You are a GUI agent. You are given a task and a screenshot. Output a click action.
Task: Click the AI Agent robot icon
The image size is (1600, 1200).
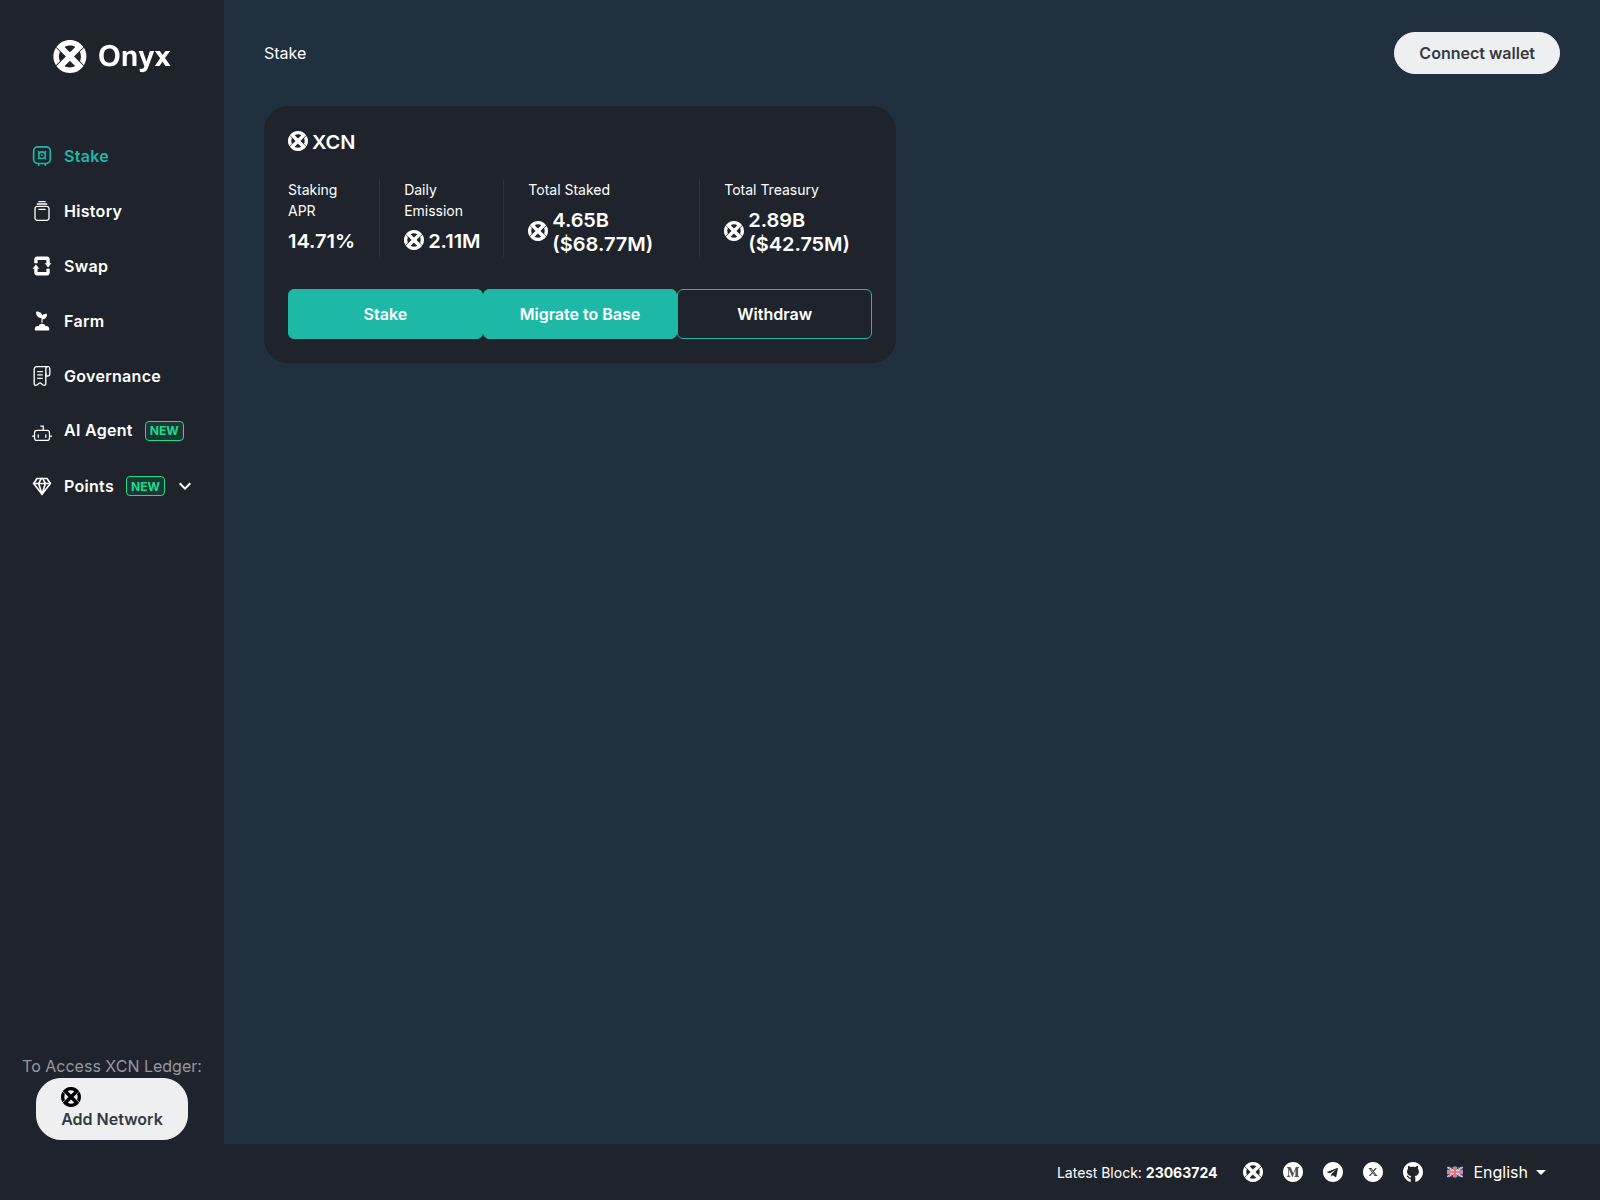point(42,432)
